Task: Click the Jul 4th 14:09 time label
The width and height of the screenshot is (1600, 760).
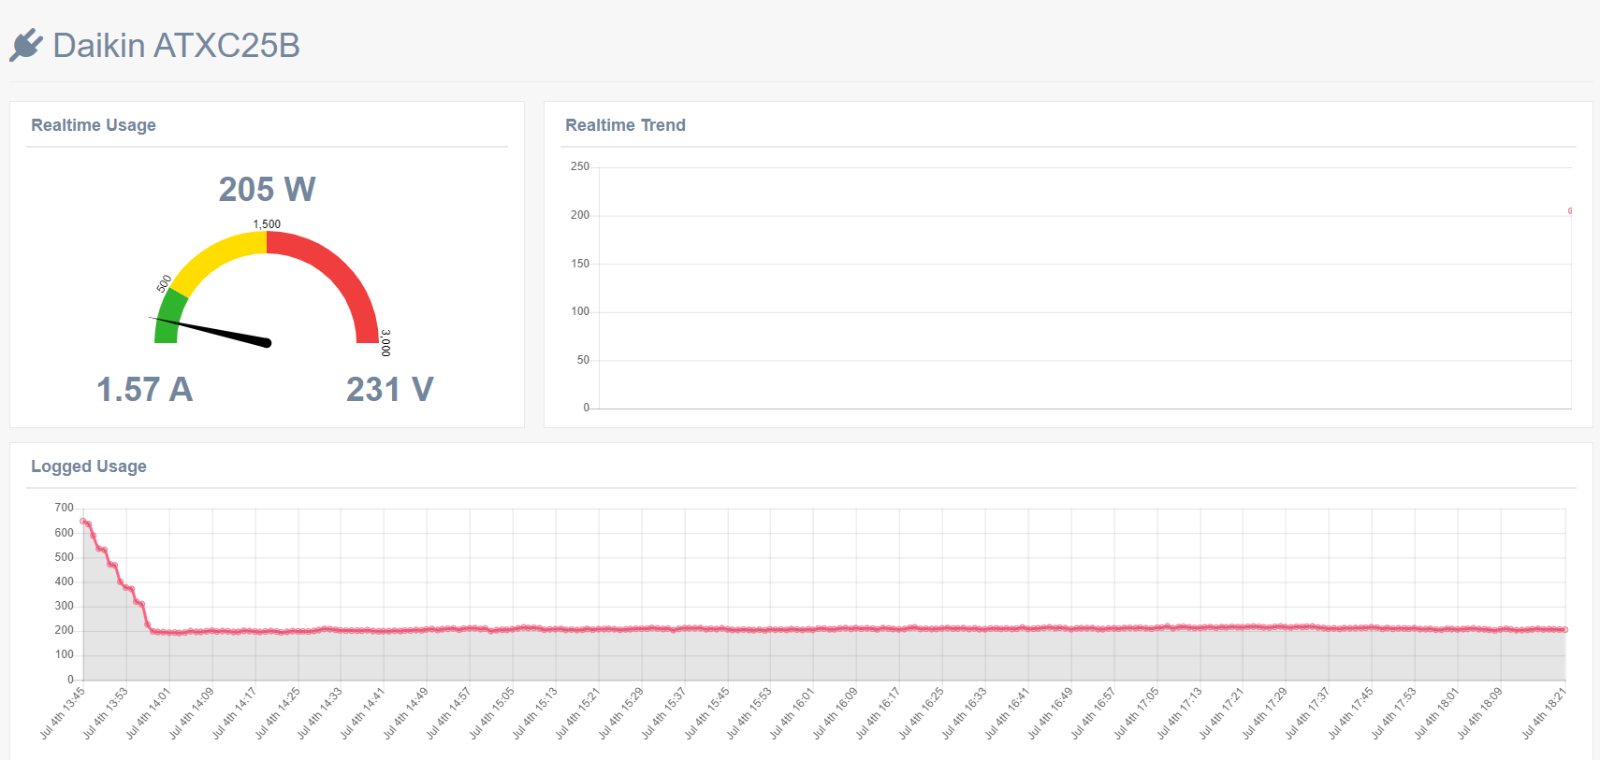Action: [x=191, y=713]
